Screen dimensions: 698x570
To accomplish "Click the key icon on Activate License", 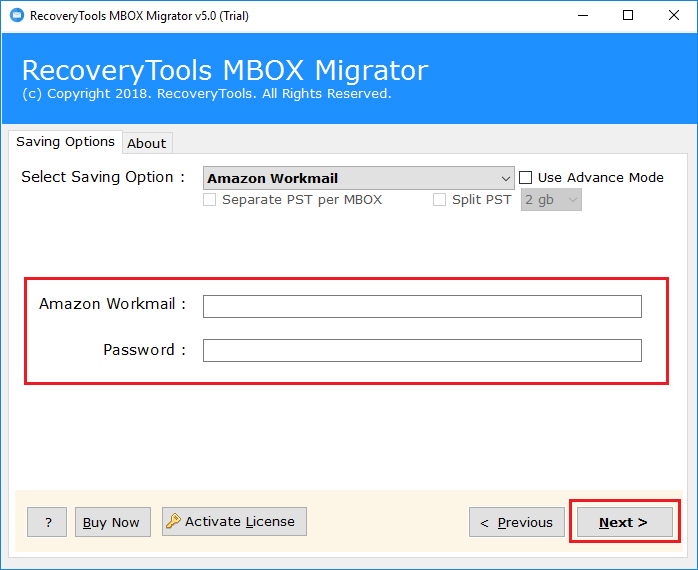I will tap(173, 521).
